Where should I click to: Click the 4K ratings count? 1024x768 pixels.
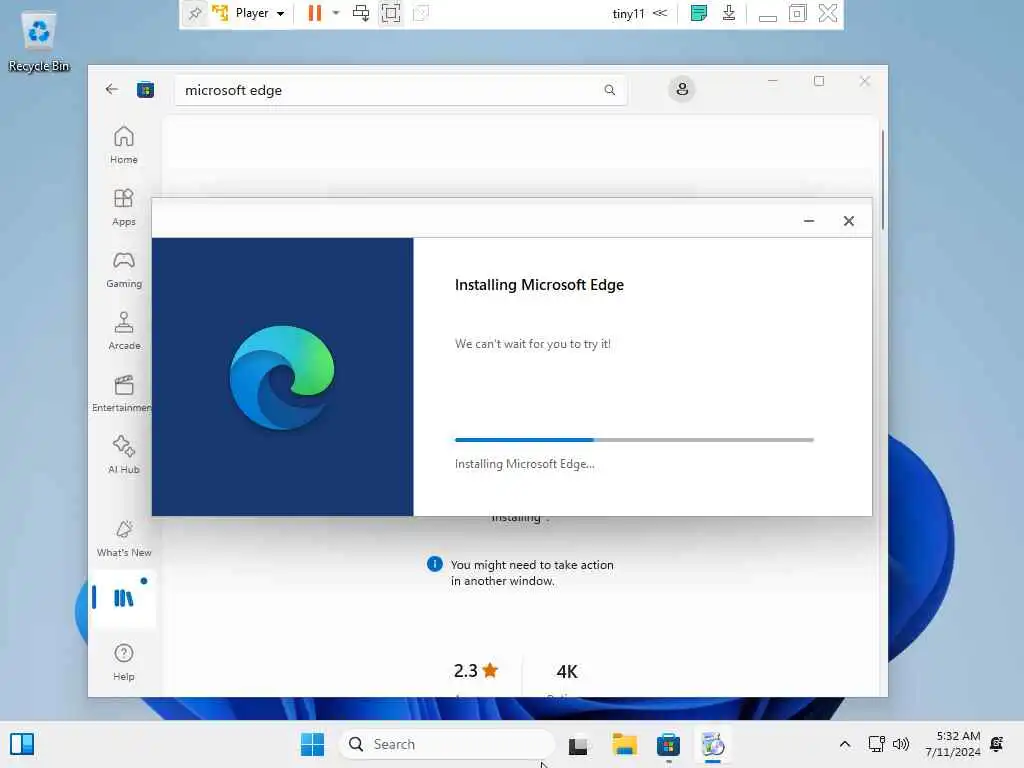pyautogui.click(x=567, y=671)
